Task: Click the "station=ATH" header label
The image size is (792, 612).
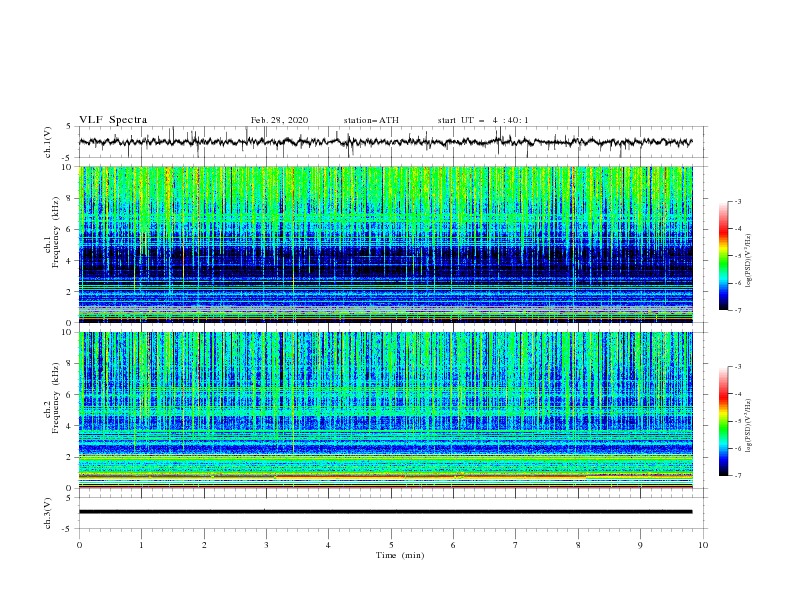Action: [x=371, y=120]
